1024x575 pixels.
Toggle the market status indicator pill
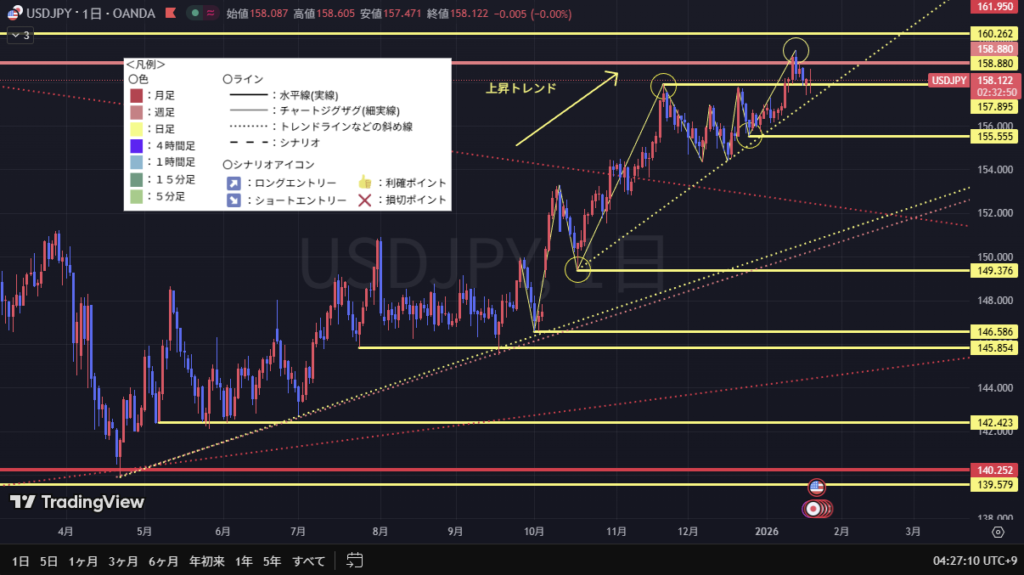pyautogui.click(x=202, y=13)
